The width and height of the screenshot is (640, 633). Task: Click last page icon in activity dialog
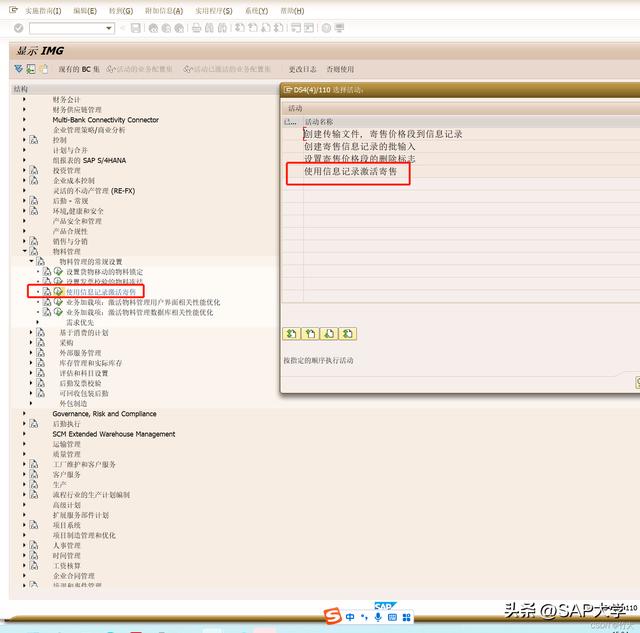tap(347, 334)
